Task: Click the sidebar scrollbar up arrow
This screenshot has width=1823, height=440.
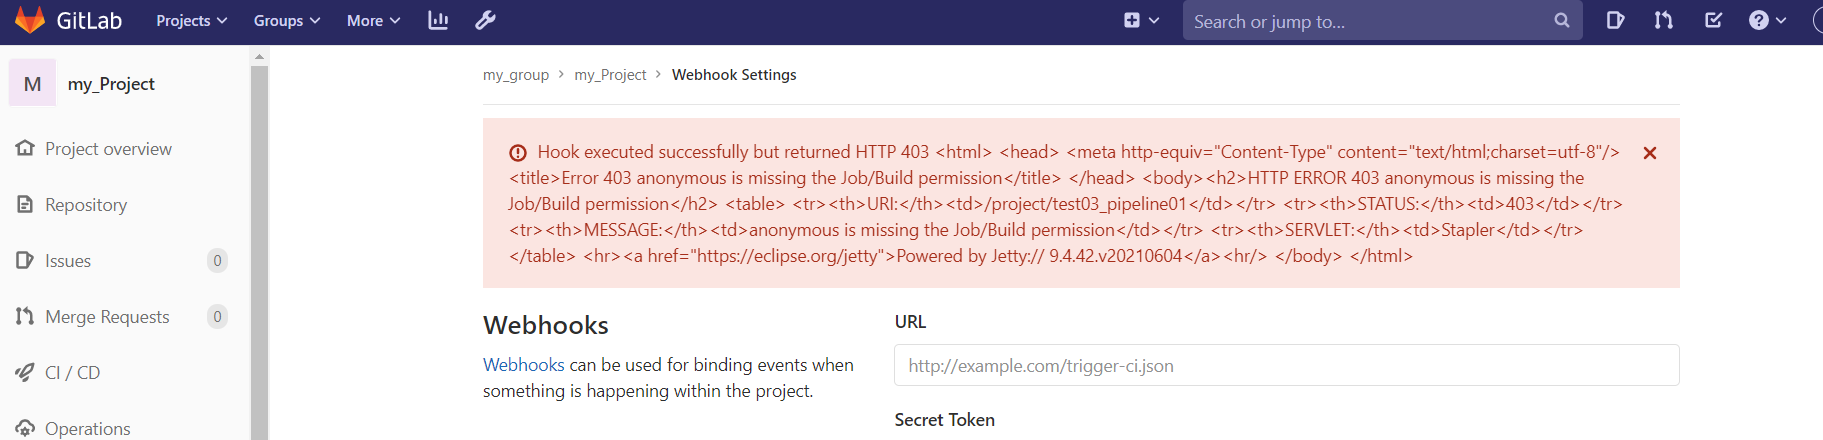Action: [x=259, y=56]
